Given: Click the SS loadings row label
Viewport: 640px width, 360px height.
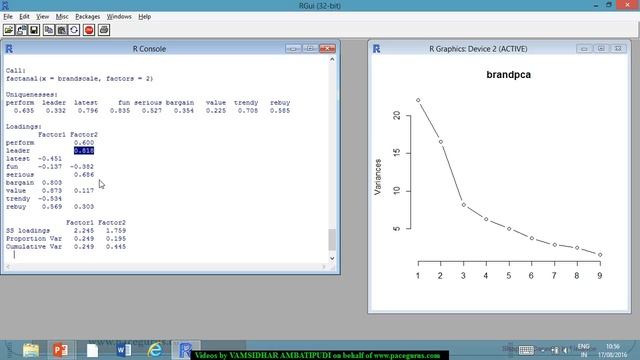Looking at the screenshot, I should [x=28, y=231].
